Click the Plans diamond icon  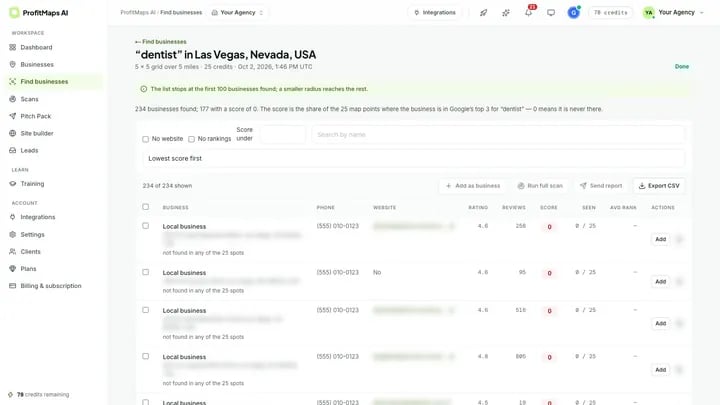click(12, 269)
